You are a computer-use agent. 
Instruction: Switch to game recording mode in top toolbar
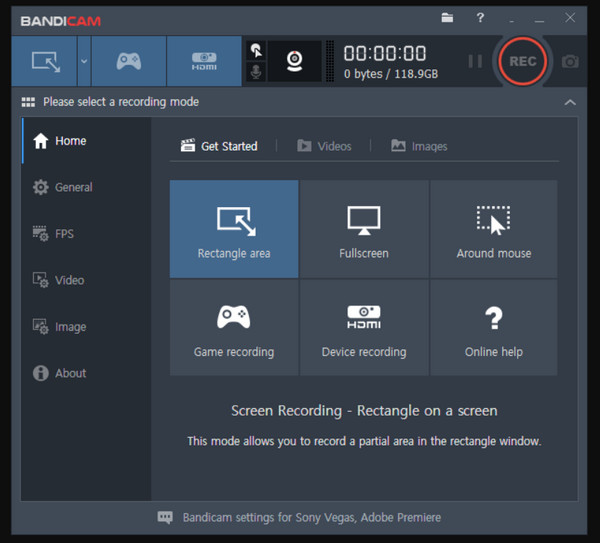coord(128,61)
